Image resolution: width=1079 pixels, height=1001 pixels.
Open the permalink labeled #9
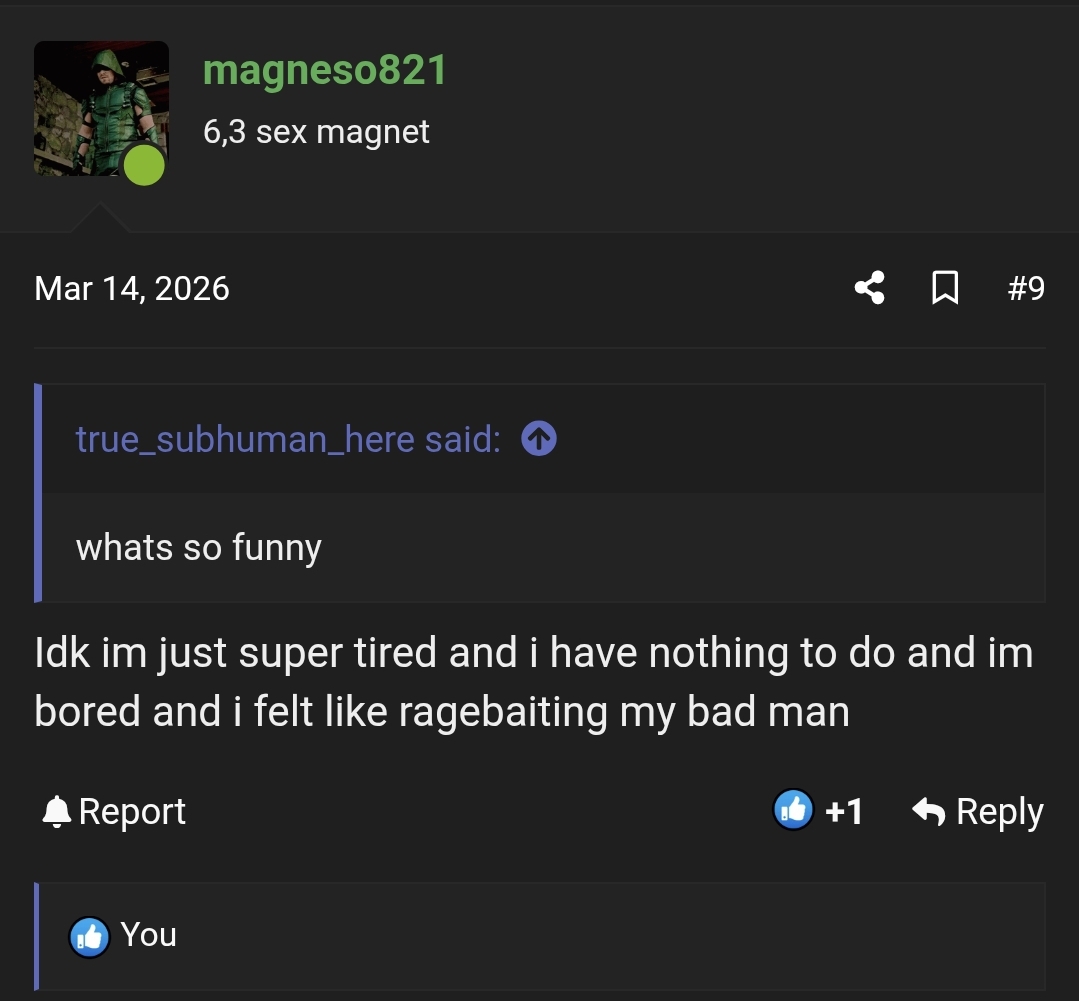[1026, 288]
